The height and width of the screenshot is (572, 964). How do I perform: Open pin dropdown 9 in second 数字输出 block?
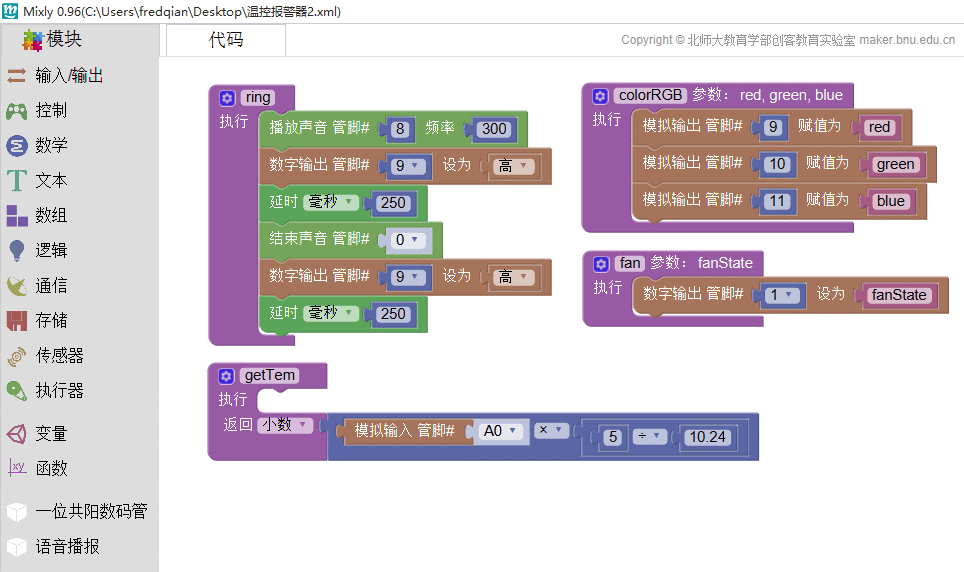click(x=406, y=277)
